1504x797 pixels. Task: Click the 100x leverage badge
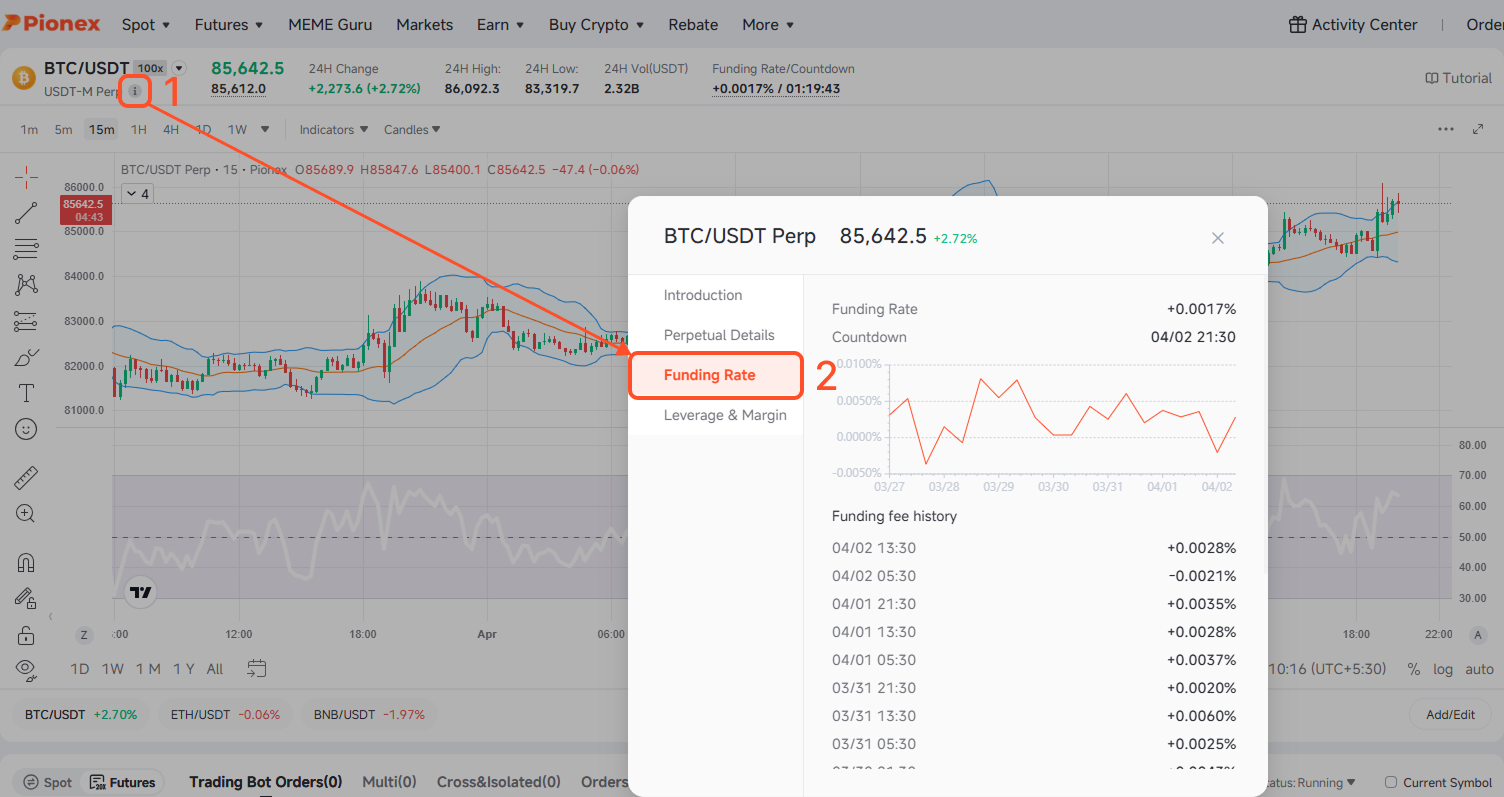tap(150, 68)
